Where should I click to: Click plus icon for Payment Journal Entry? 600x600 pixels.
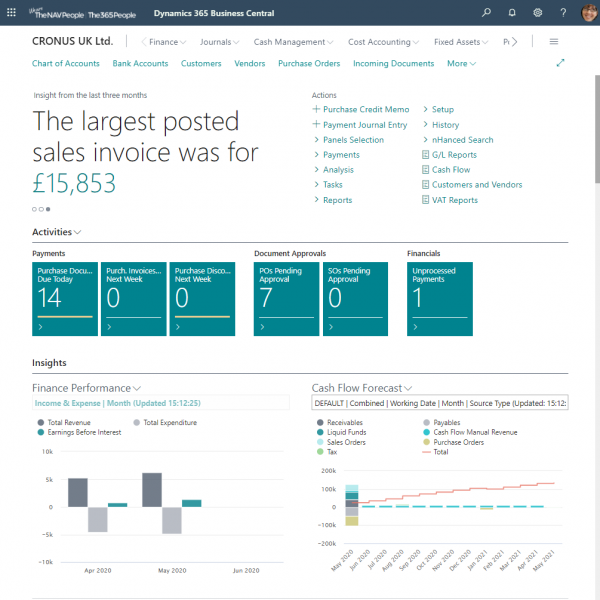[316, 124]
